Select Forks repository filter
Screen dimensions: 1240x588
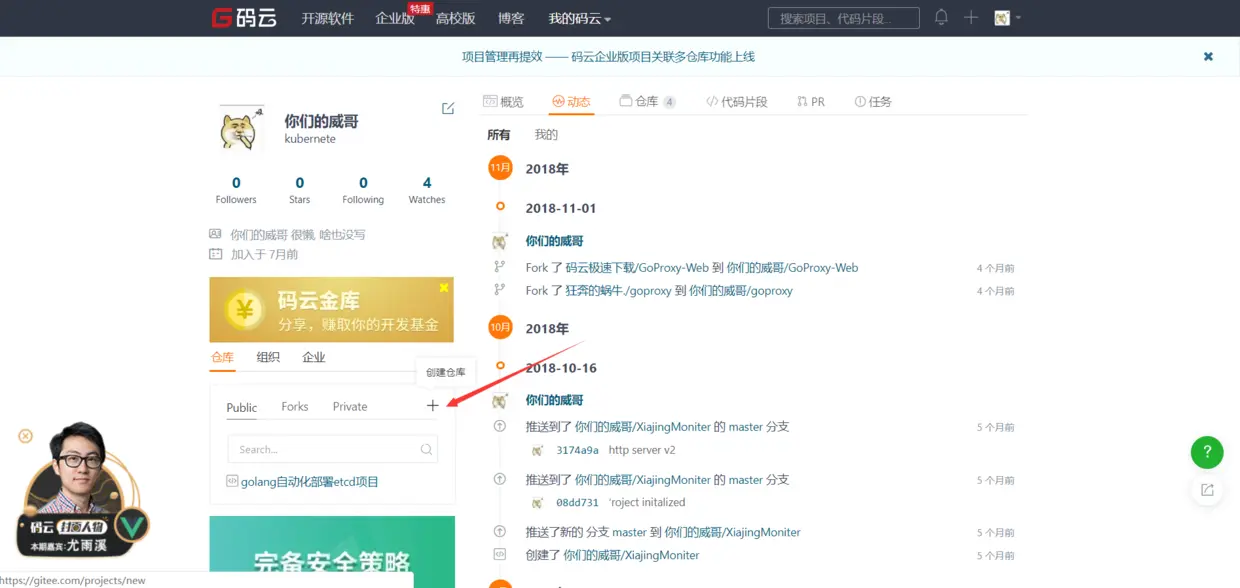coord(295,406)
